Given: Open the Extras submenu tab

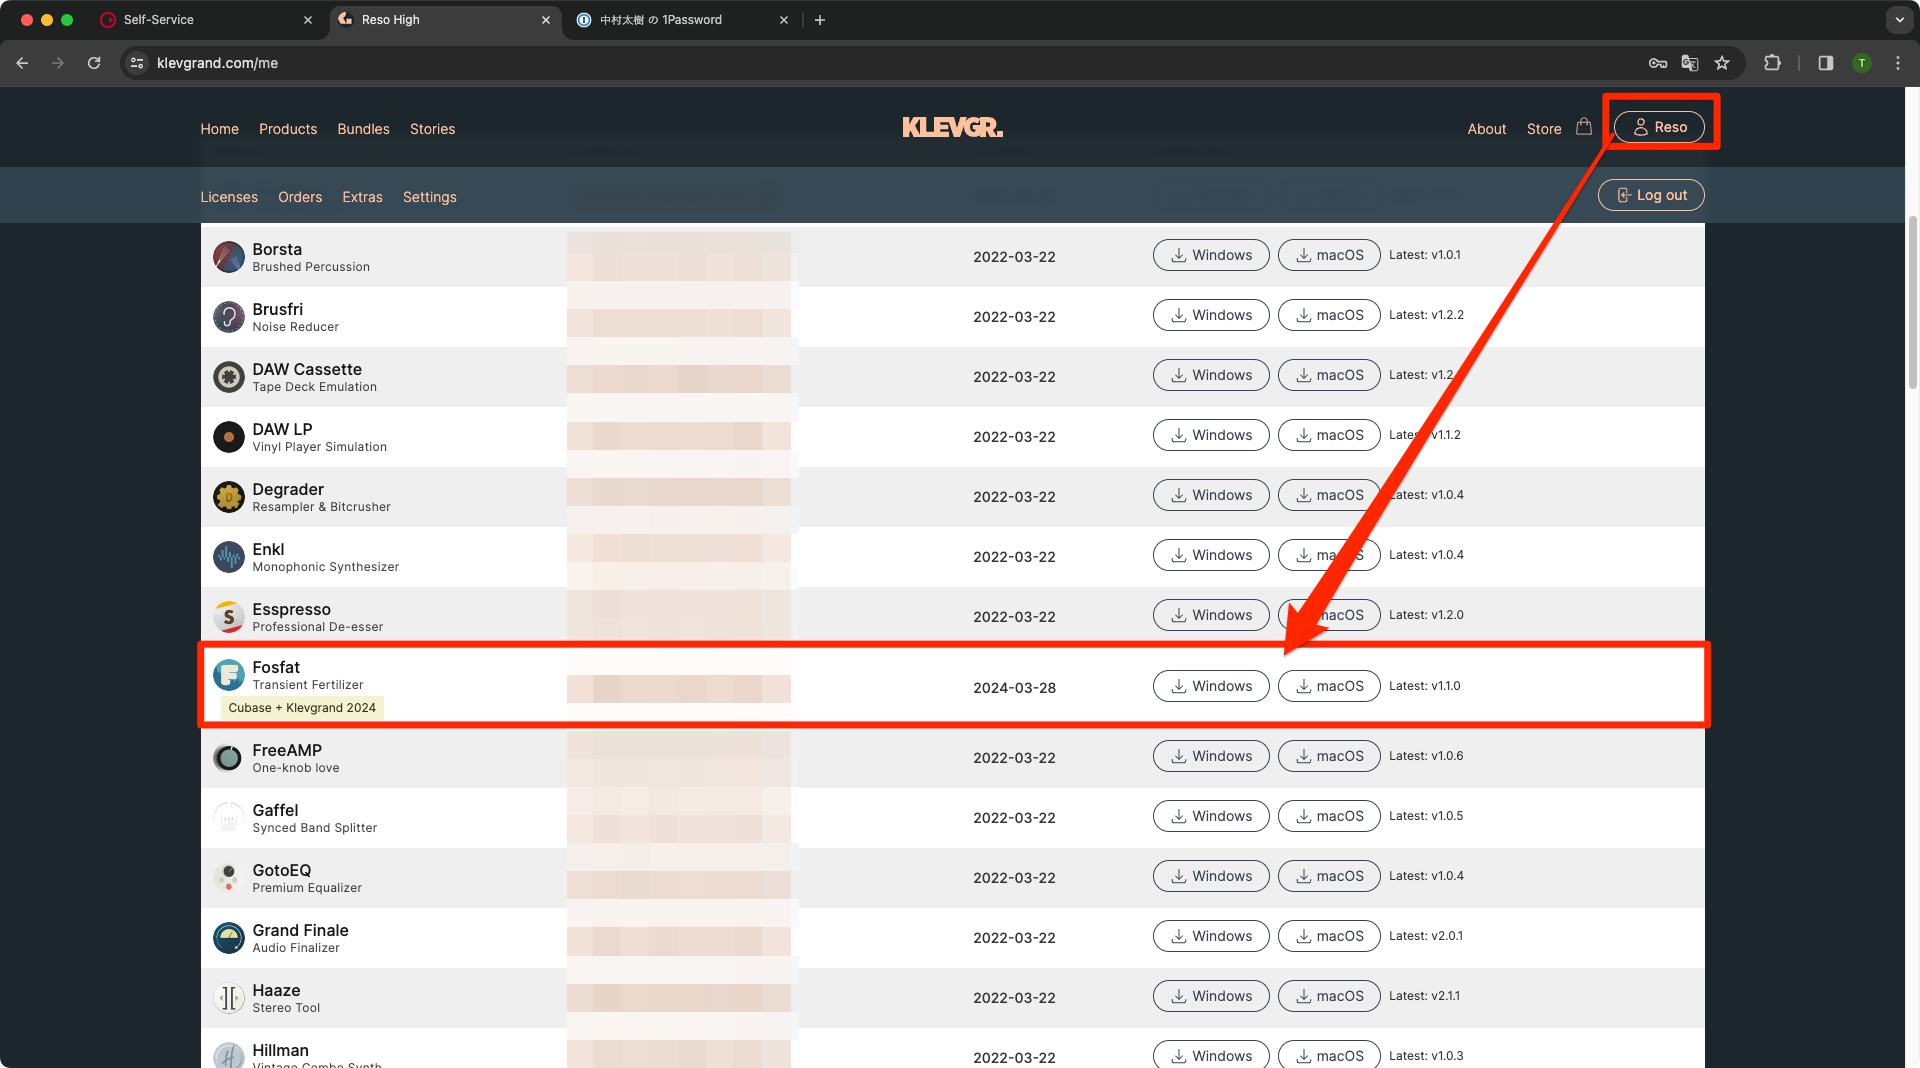Looking at the screenshot, I should tap(362, 197).
